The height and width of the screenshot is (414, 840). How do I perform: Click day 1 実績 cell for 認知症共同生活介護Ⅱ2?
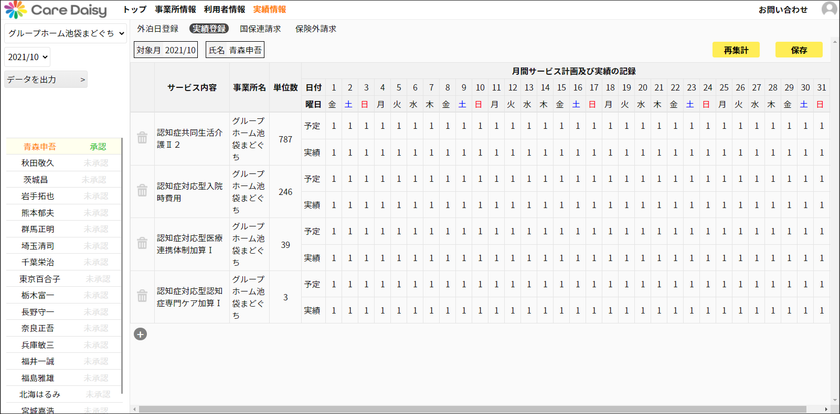pos(333,153)
